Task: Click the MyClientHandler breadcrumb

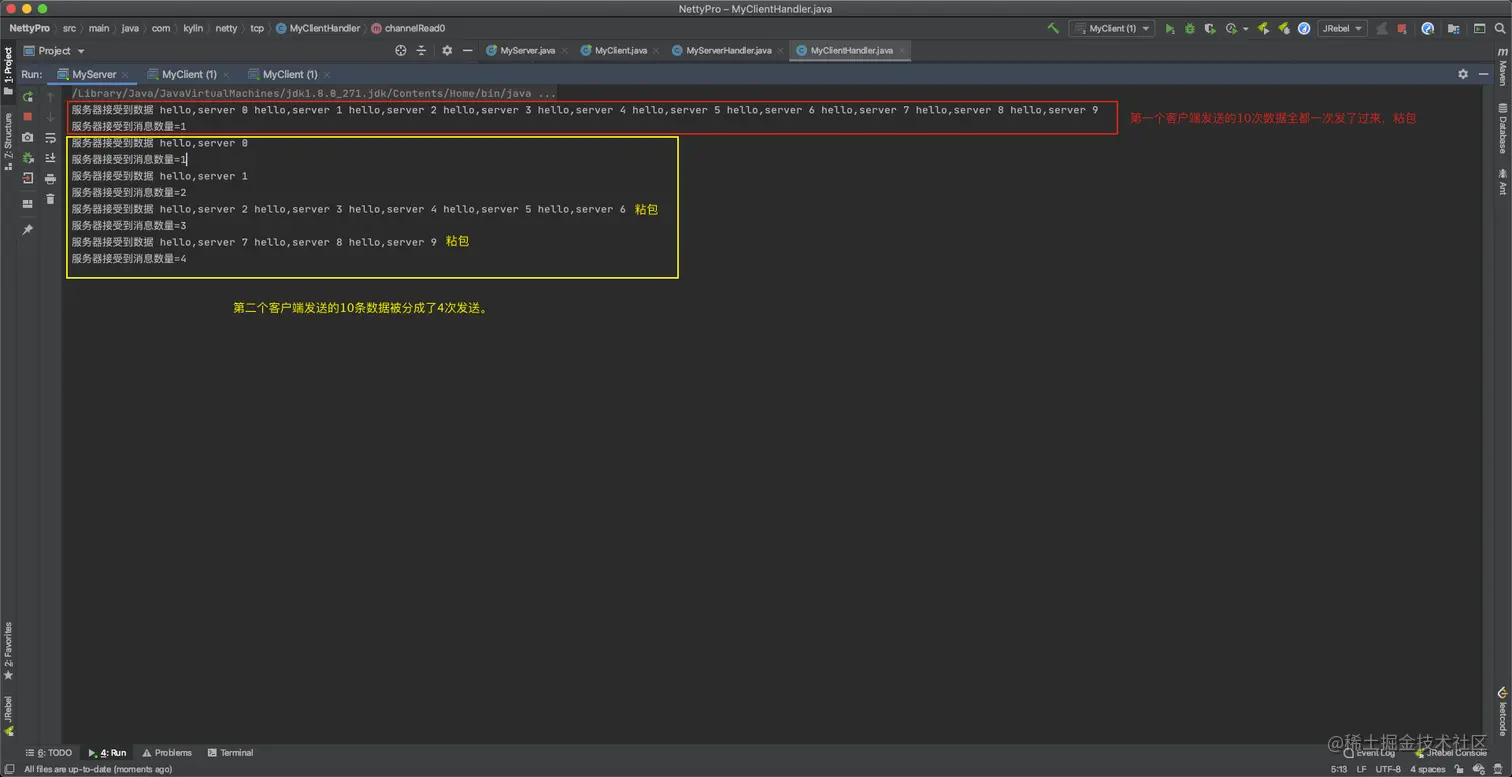Action: 318,28
